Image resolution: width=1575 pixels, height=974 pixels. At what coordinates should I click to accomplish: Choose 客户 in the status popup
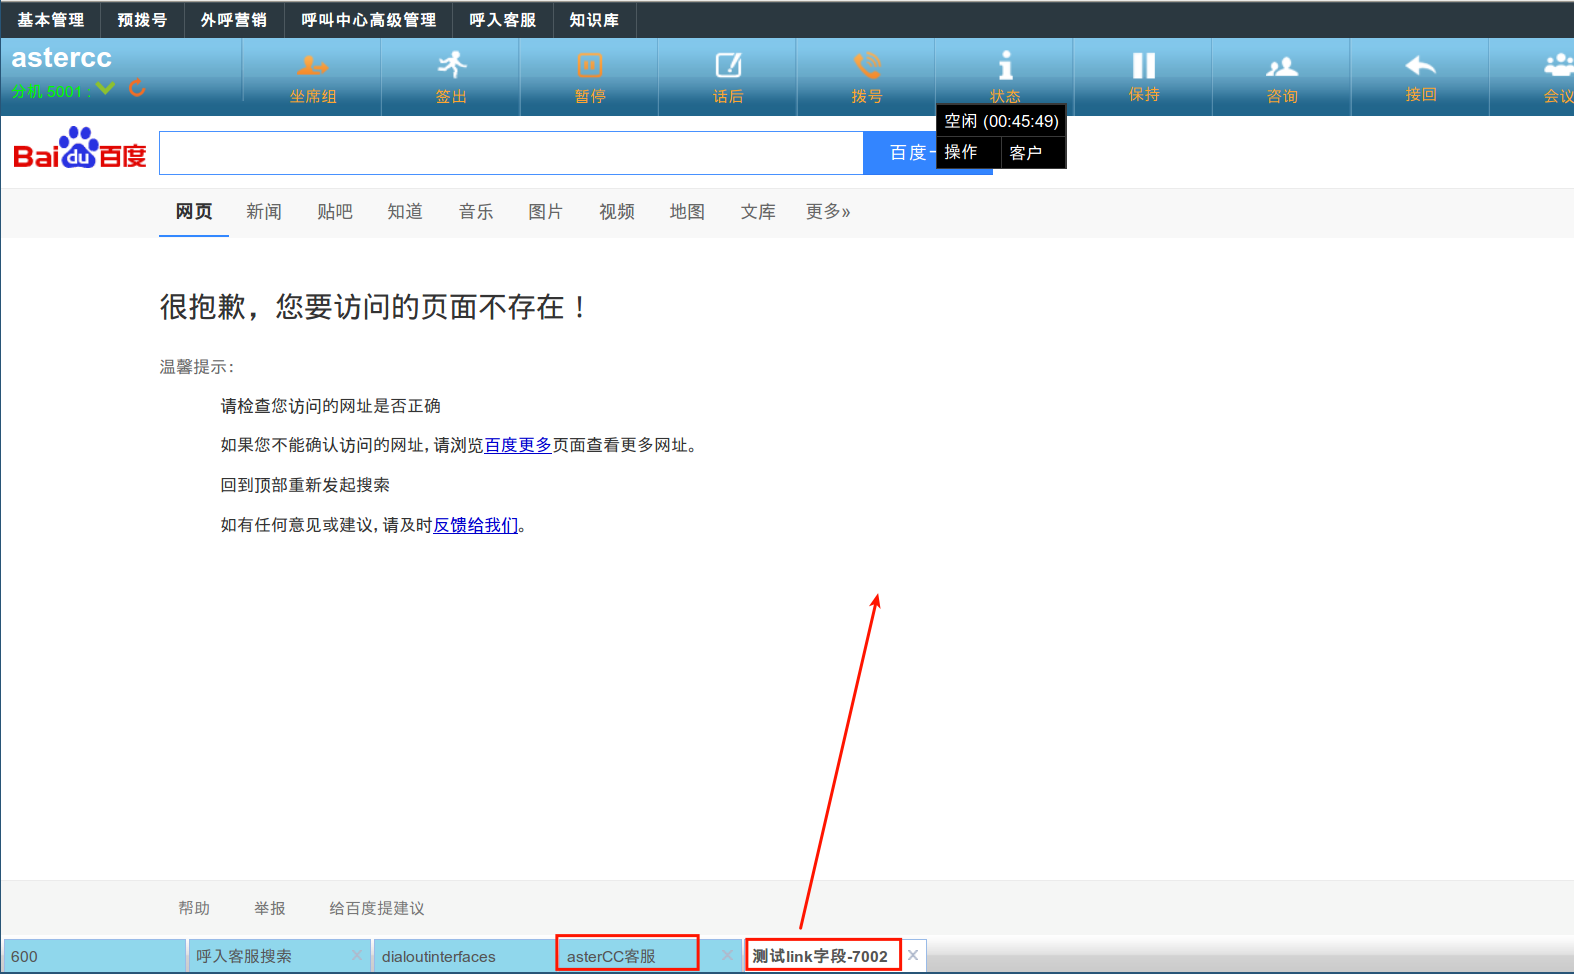[1026, 152]
